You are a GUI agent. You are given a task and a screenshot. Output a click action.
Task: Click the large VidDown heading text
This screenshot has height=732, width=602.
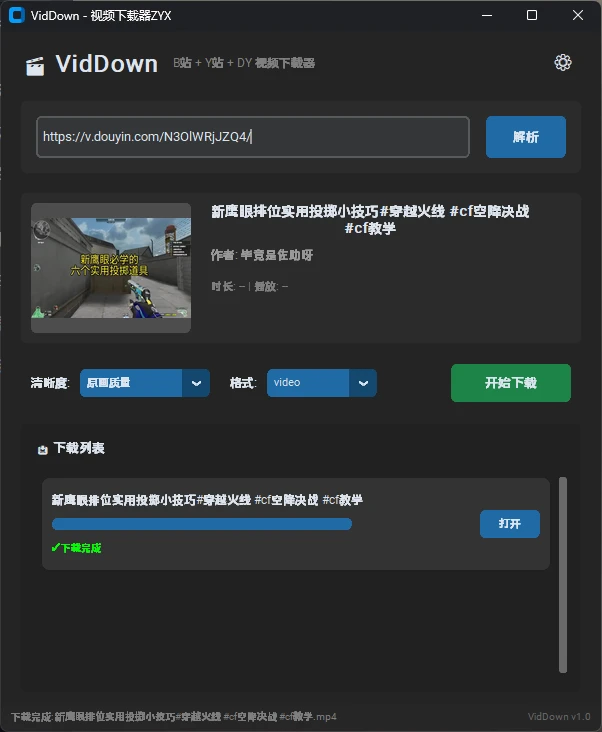tap(107, 64)
